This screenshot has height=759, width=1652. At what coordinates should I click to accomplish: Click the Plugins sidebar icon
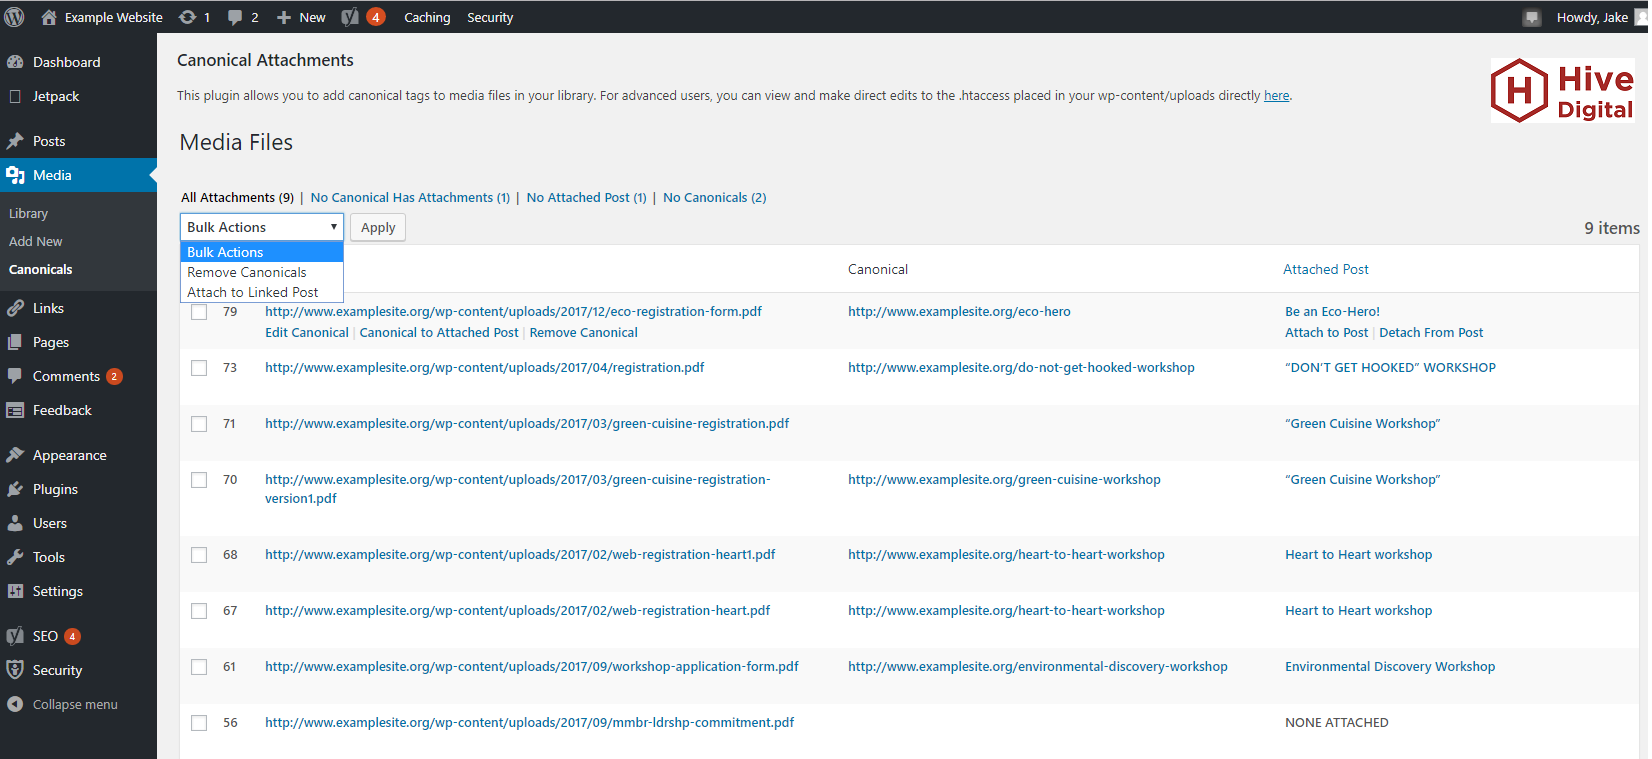(x=15, y=489)
